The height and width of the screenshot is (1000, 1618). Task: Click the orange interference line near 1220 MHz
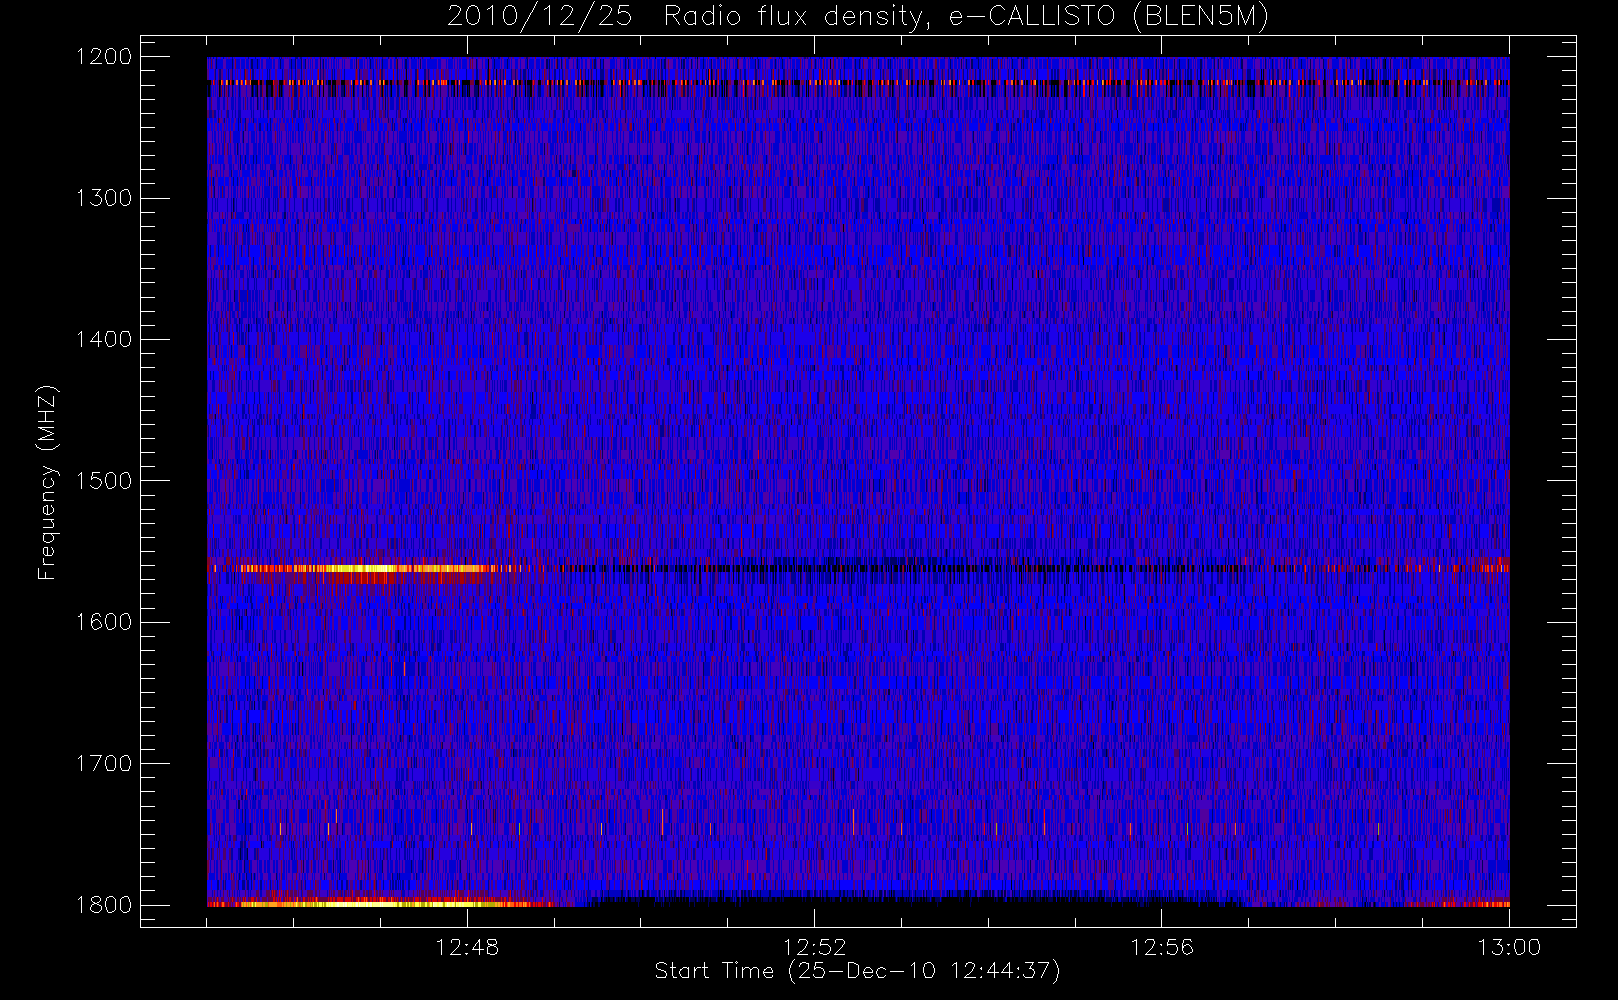click(858, 82)
